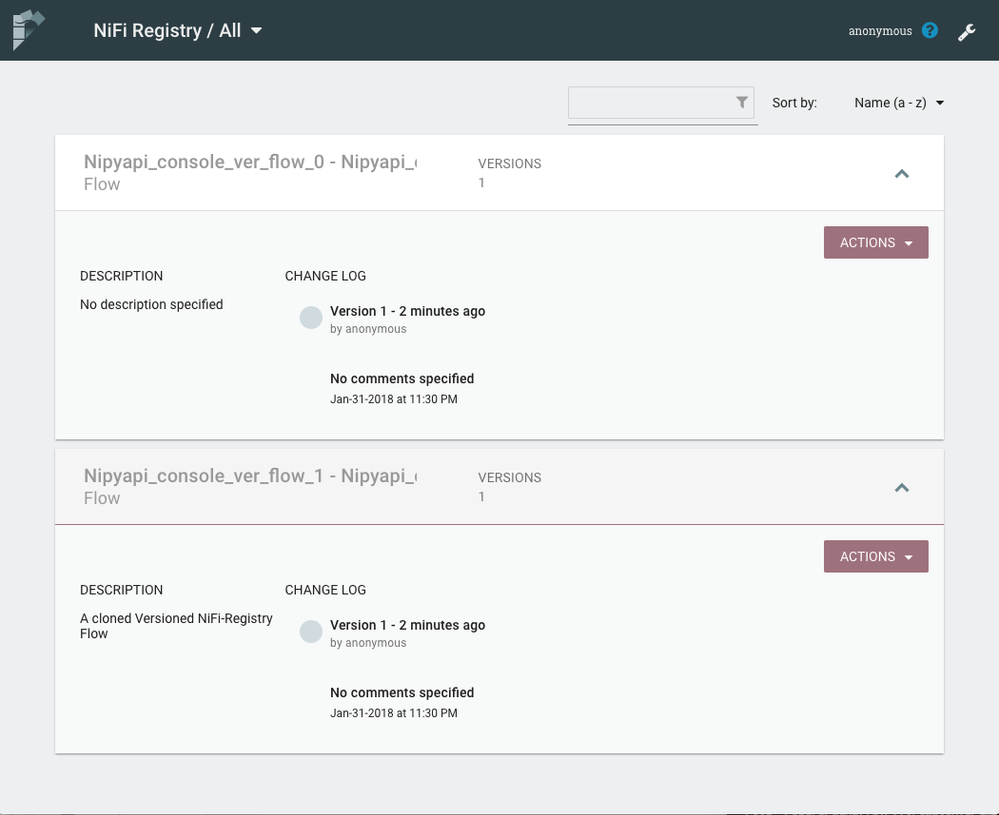Image resolution: width=999 pixels, height=815 pixels.
Task: Click the filter funnel icon
Action: click(x=742, y=102)
